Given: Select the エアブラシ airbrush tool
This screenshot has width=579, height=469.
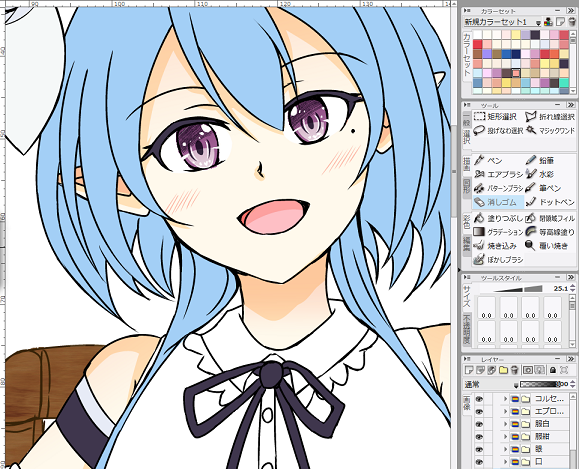Looking at the screenshot, I should (498, 174).
